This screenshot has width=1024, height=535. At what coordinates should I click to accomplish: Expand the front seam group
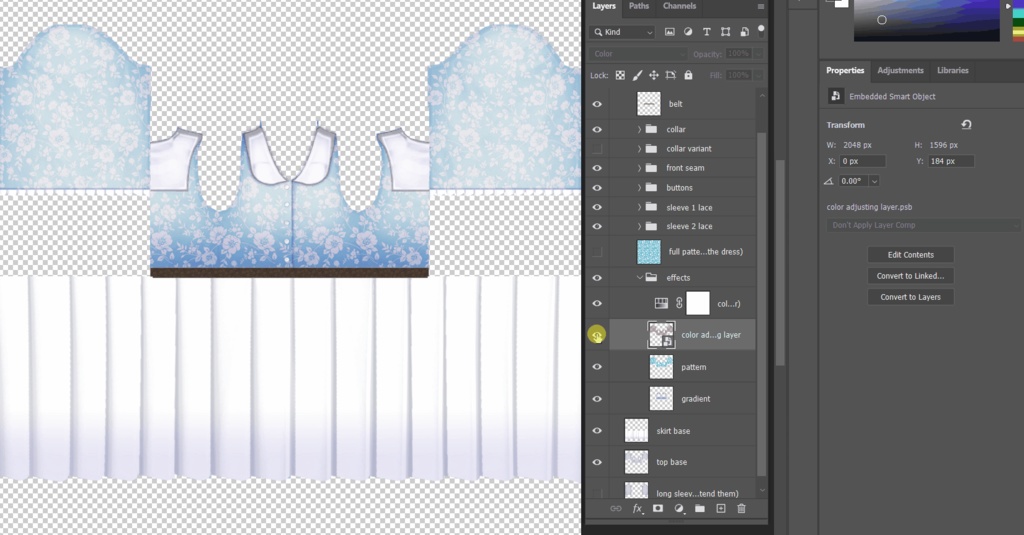click(x=639, y=168)
